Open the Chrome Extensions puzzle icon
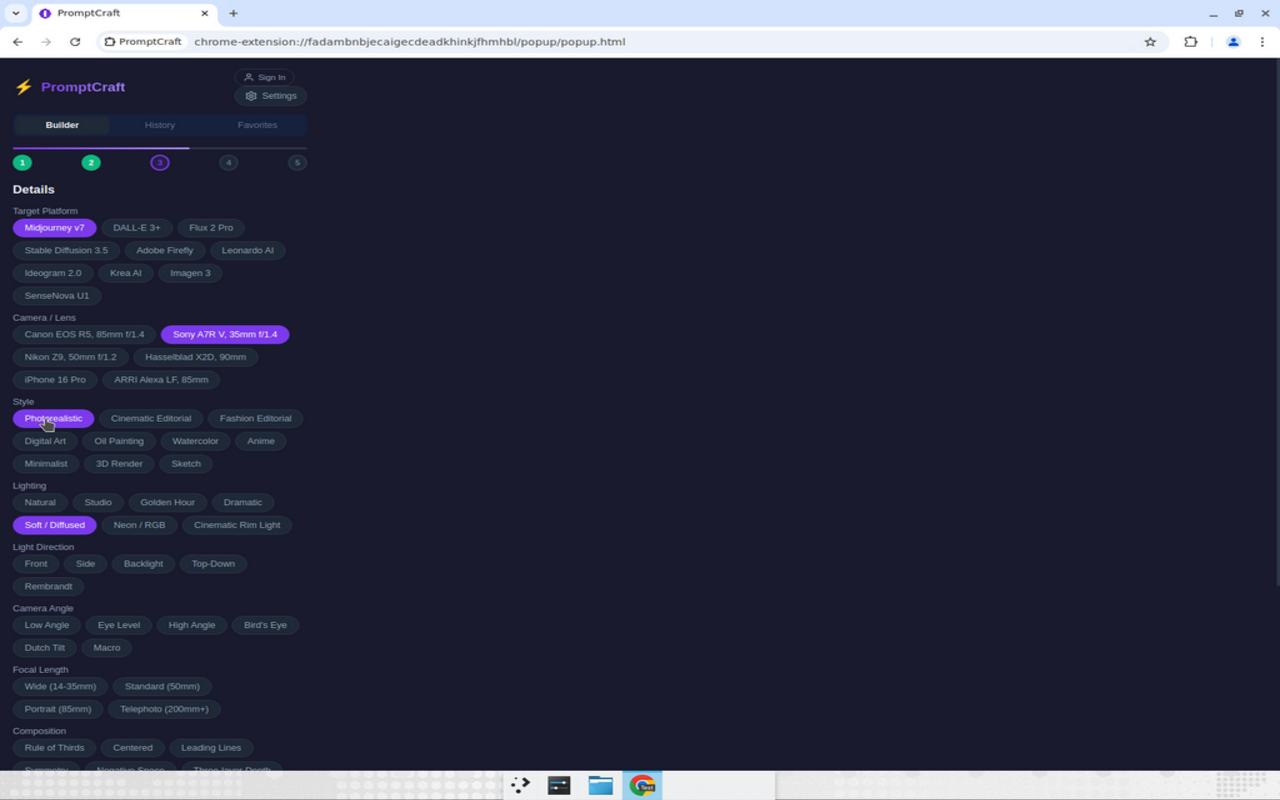Viewport: 1280px width, 800px height. [1190, 42]
